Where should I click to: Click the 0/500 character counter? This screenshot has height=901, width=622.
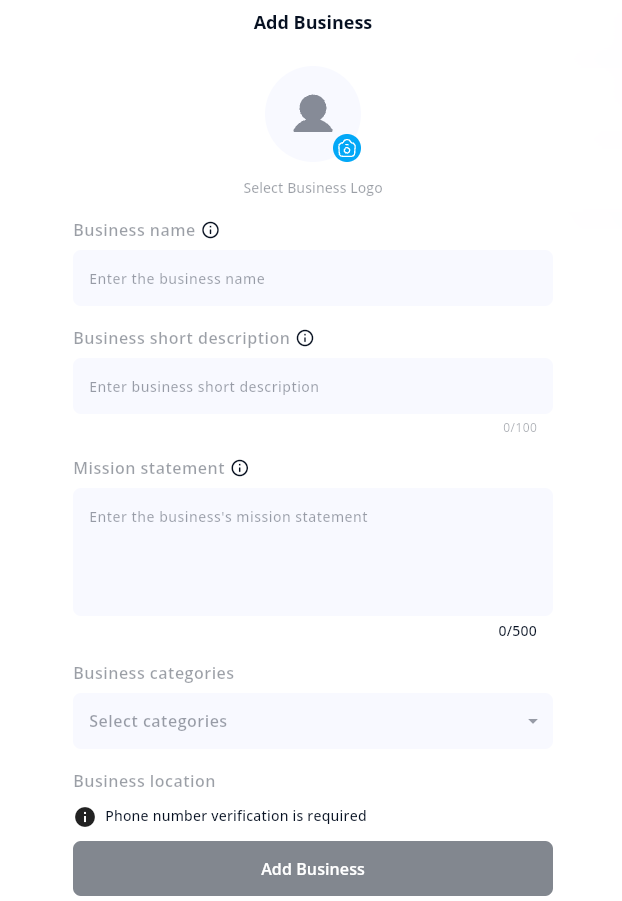(517, 631)
